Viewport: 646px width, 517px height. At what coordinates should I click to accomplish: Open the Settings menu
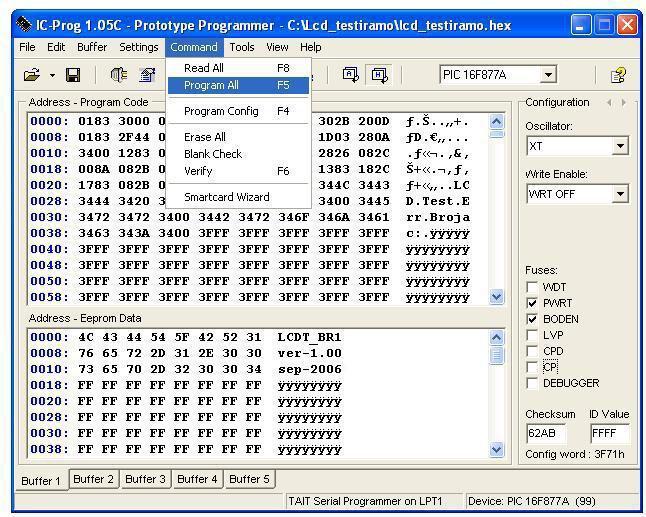point(139,47)
